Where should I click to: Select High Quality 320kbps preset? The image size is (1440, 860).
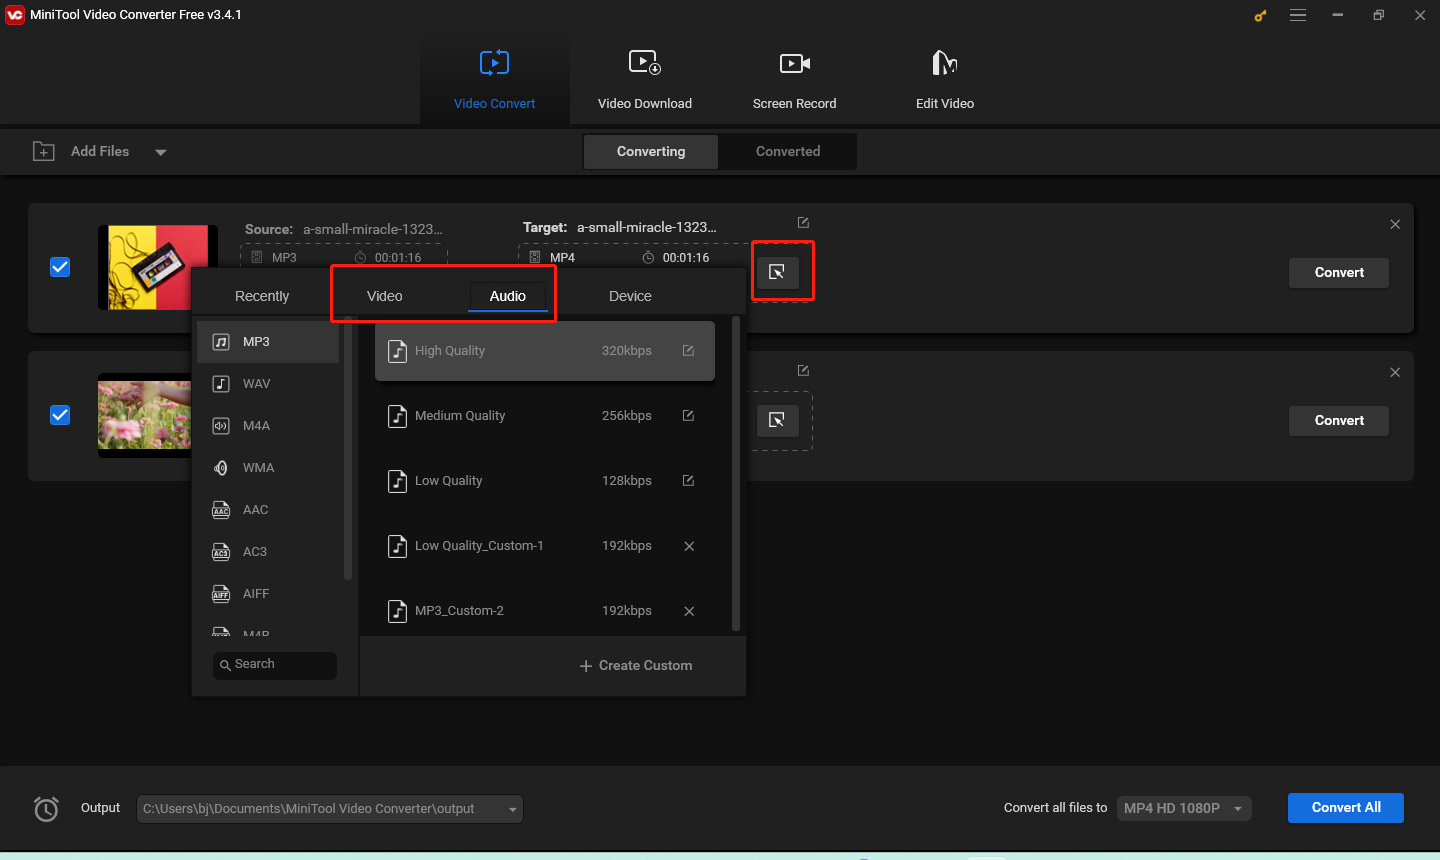coord(545,351)
